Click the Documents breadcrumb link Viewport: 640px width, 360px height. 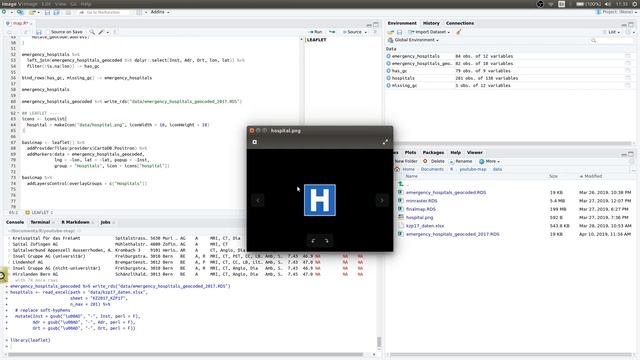pos(432,169)
